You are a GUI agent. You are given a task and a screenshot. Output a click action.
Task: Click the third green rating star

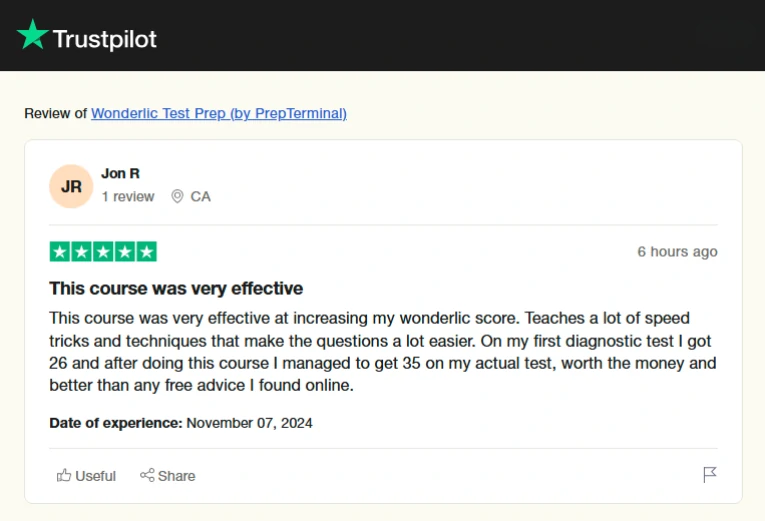[103, 252]
